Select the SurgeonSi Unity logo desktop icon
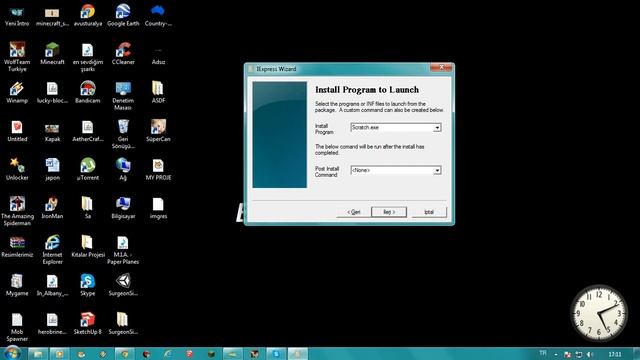The width and height of the screenshot is (640, 360). tap(123, 285)
